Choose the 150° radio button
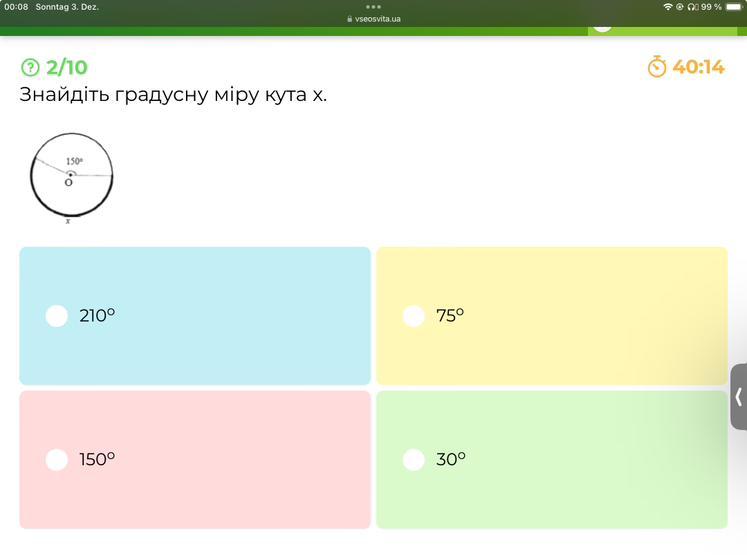 coord(57,460)
